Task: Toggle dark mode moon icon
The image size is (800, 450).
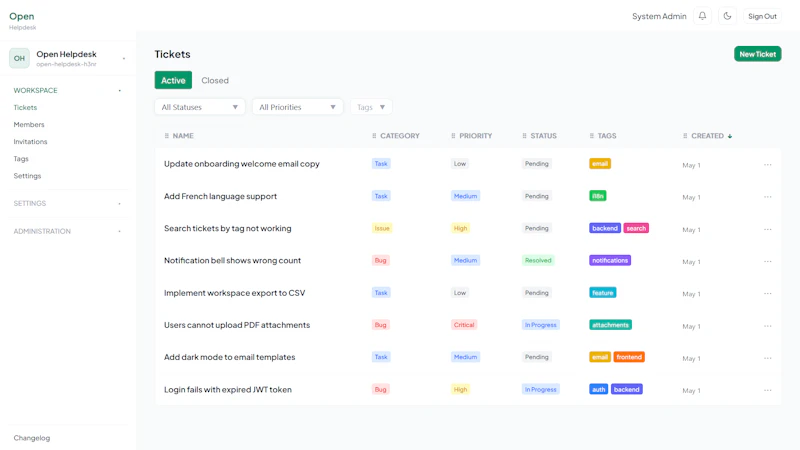Action: (x=727, y=16)
